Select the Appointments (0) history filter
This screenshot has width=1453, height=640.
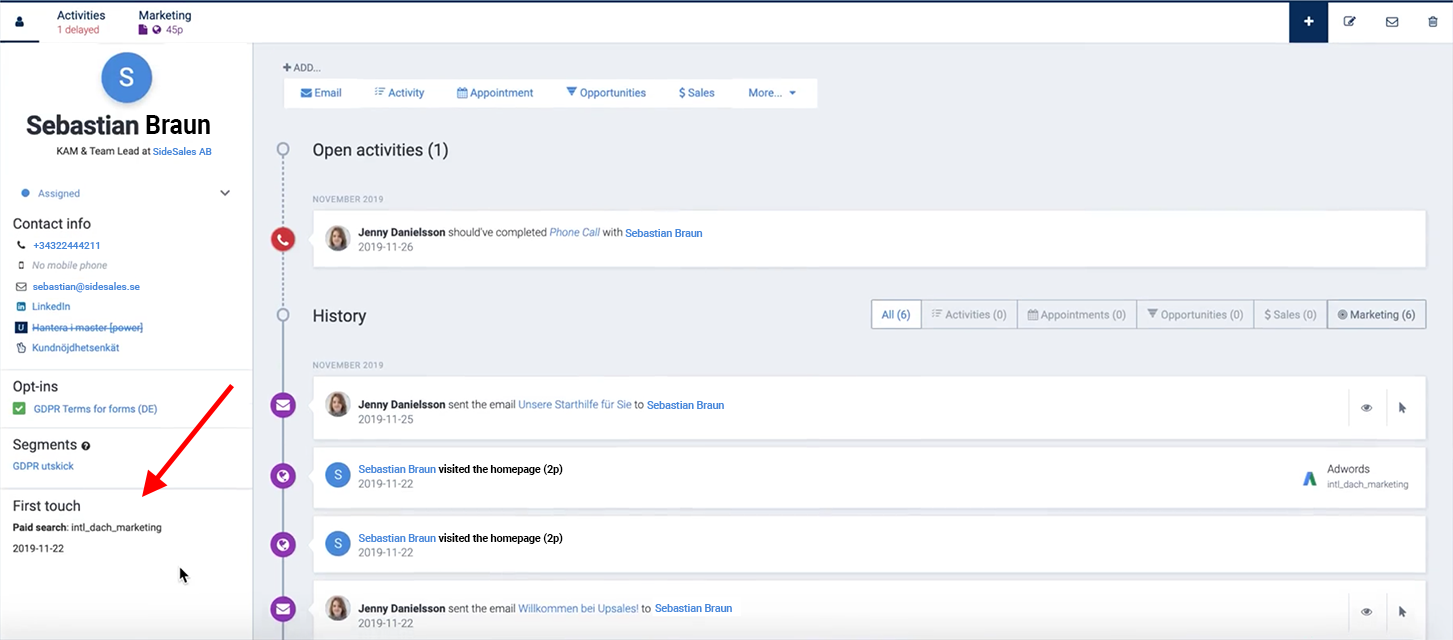(x=1077, y=314)
